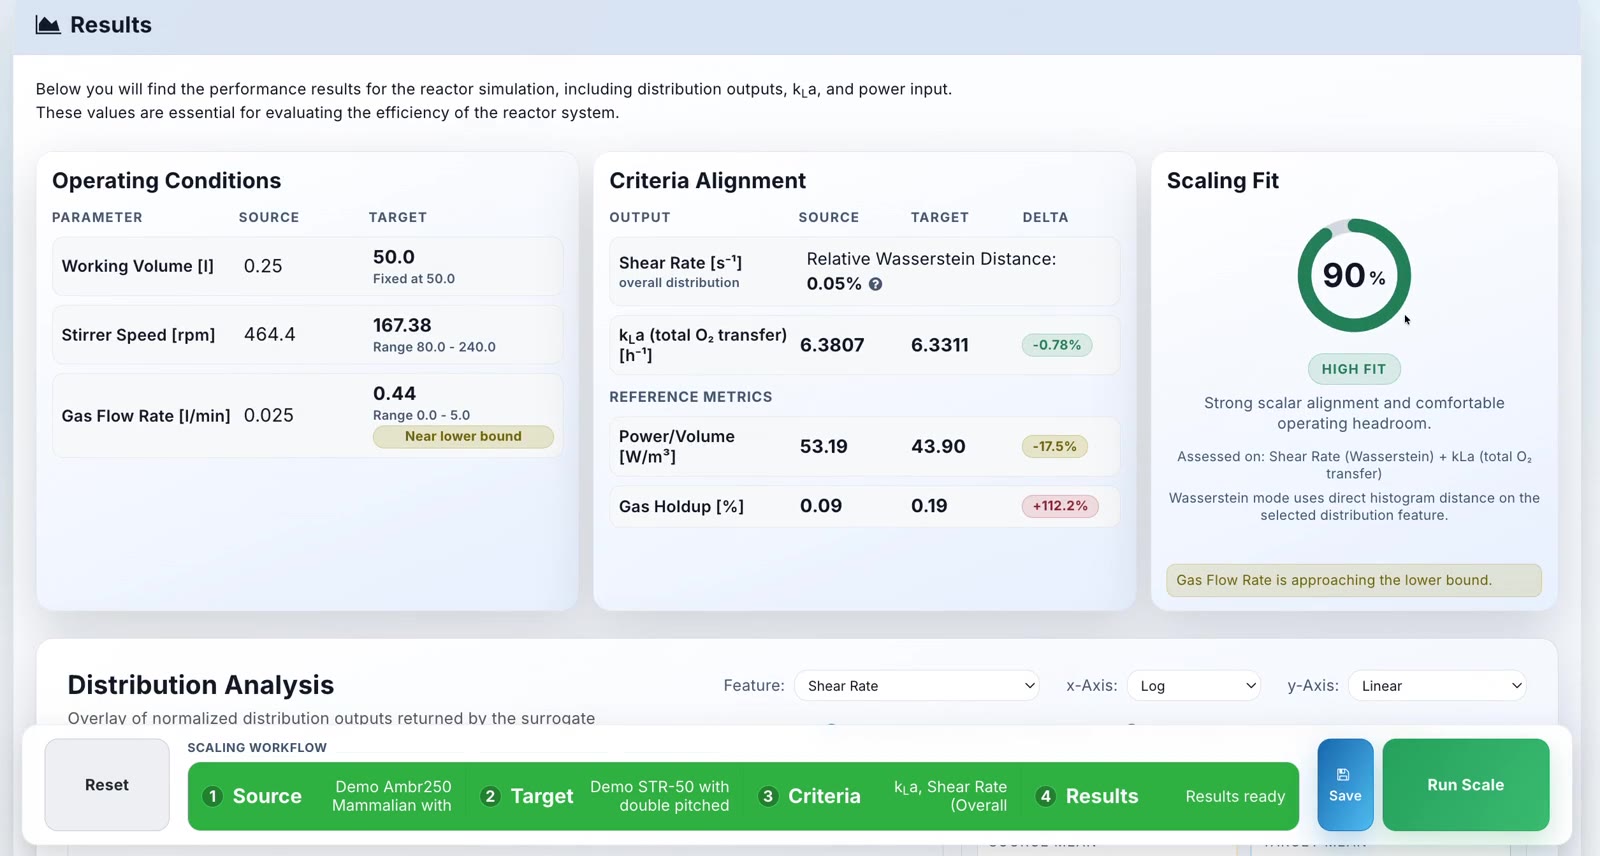Click the +112.2% Gas Holdup delta badge
The height and width of the screenshot is (856, 1600).
[x=1060, y=506]
